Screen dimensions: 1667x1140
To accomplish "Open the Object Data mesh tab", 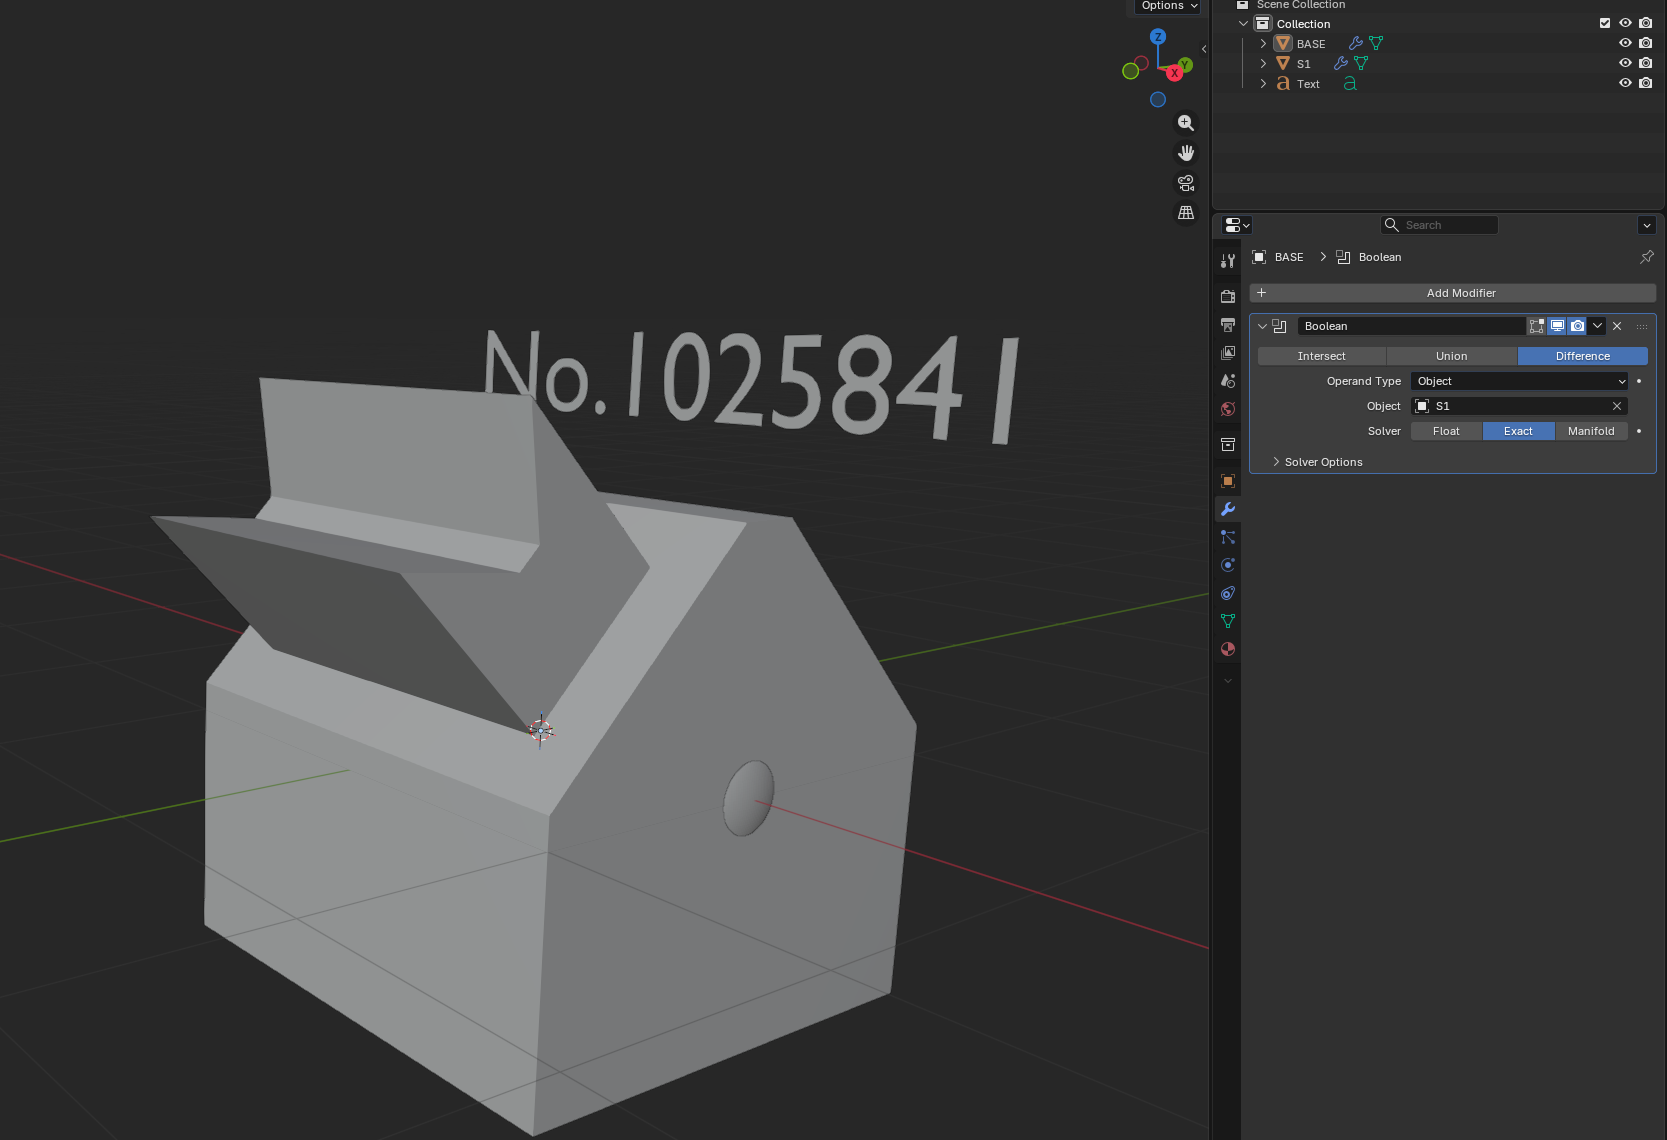I will pos(1228,621).
